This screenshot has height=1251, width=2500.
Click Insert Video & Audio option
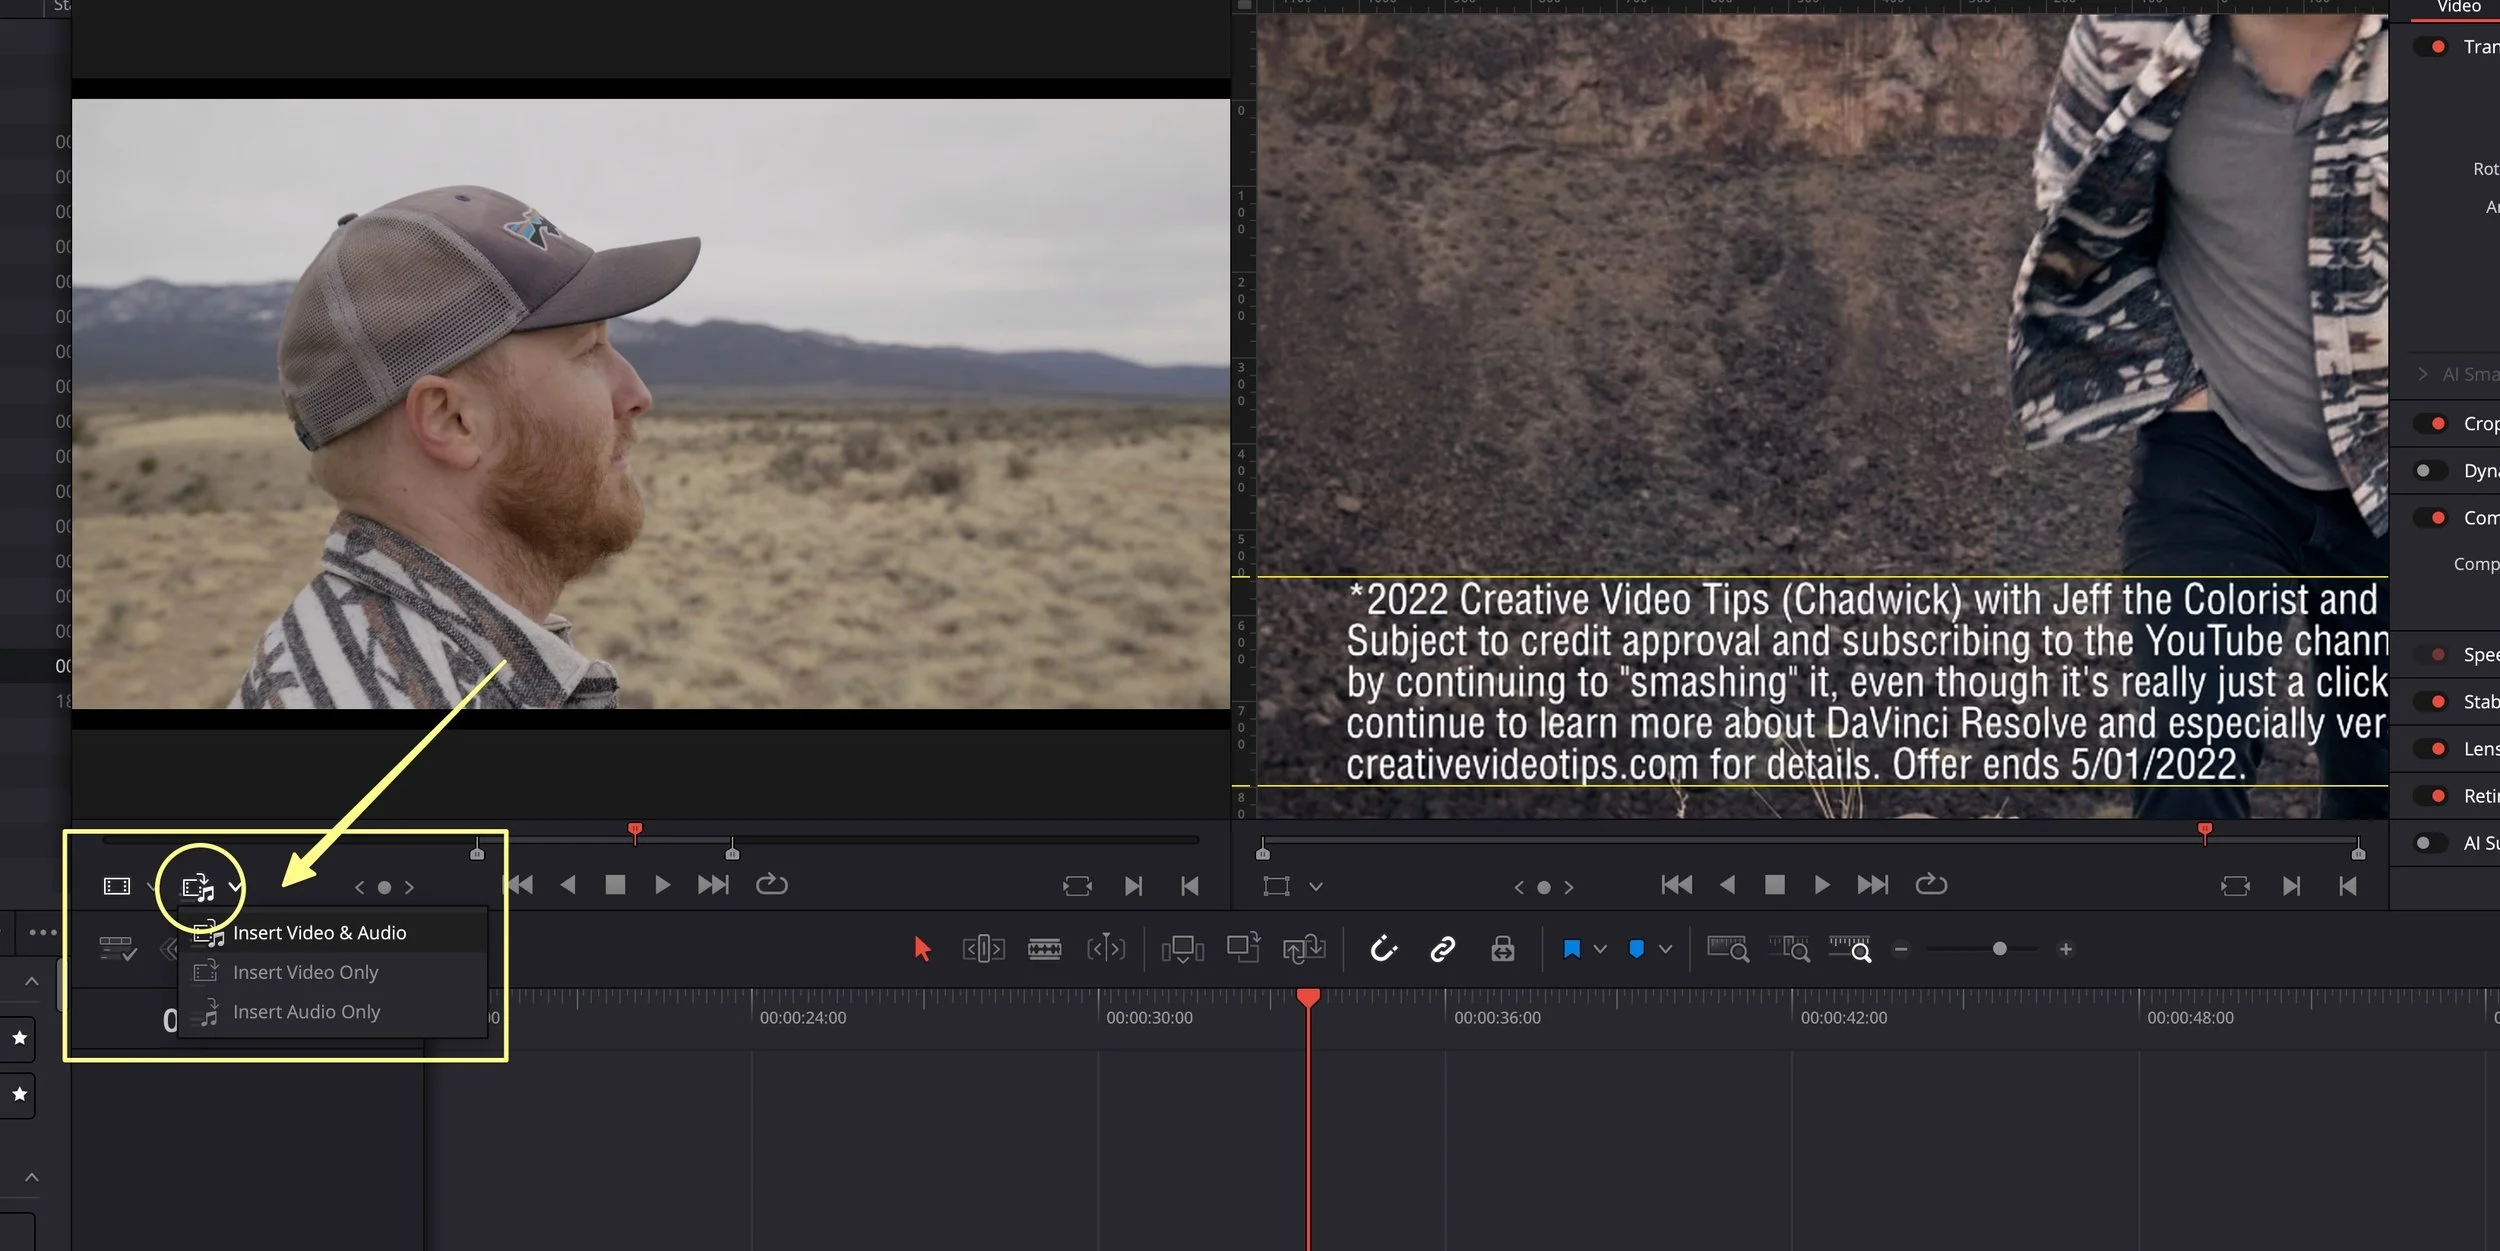point(320,932)
